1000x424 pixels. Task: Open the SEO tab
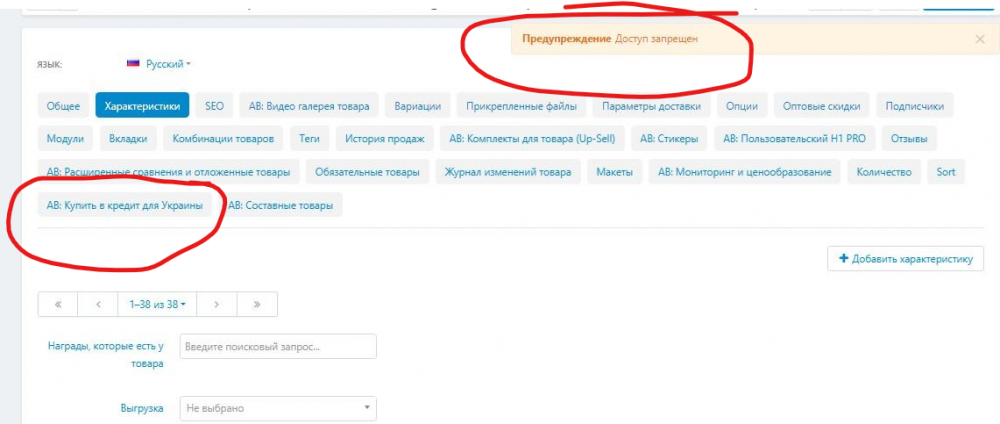(215, 105)
